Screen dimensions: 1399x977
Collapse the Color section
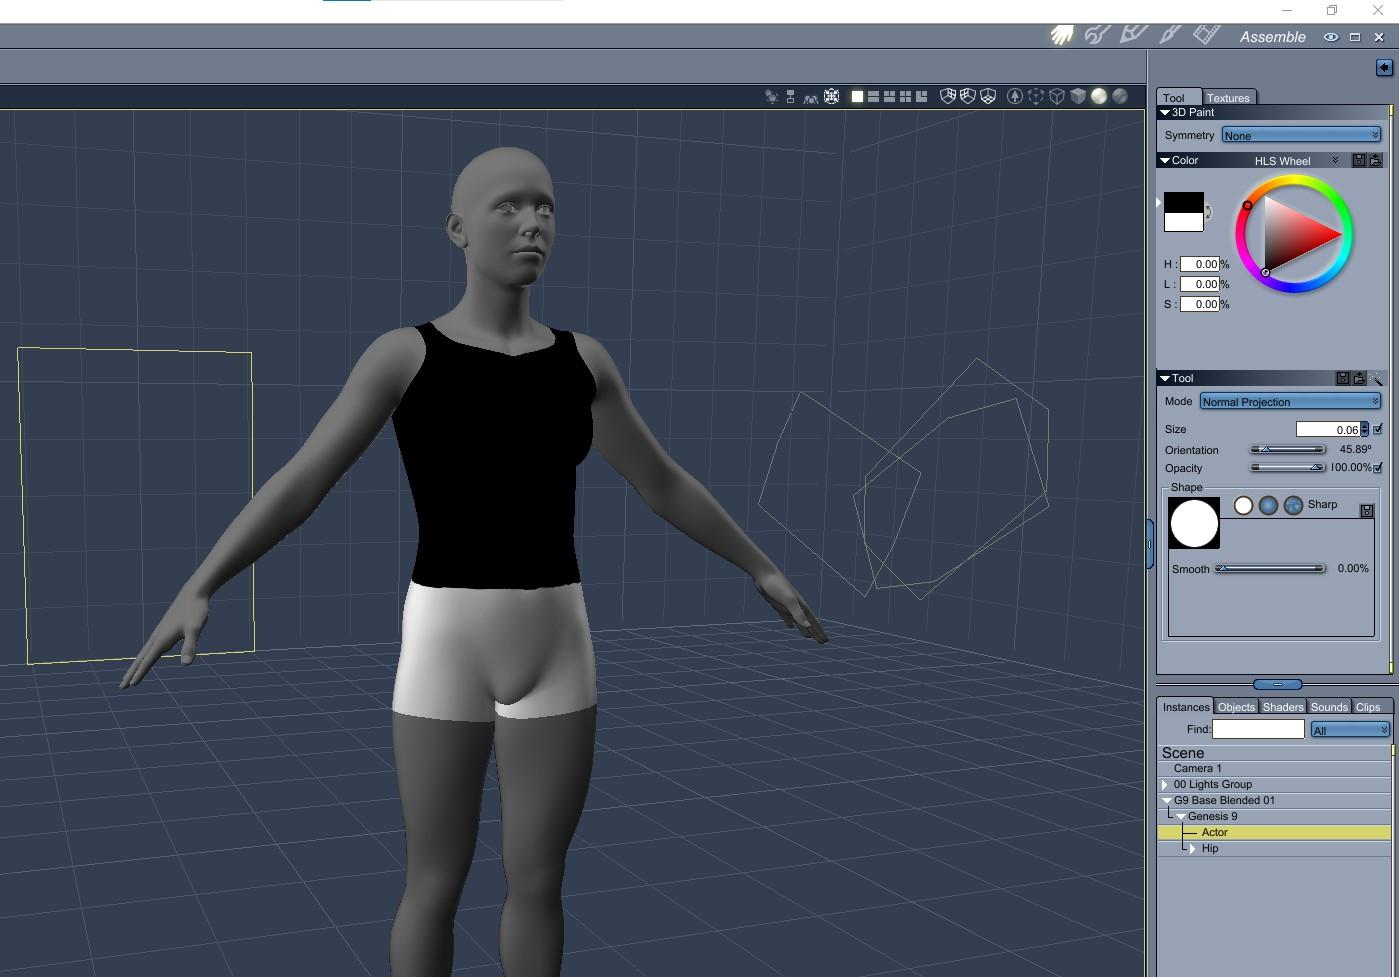1165,160
